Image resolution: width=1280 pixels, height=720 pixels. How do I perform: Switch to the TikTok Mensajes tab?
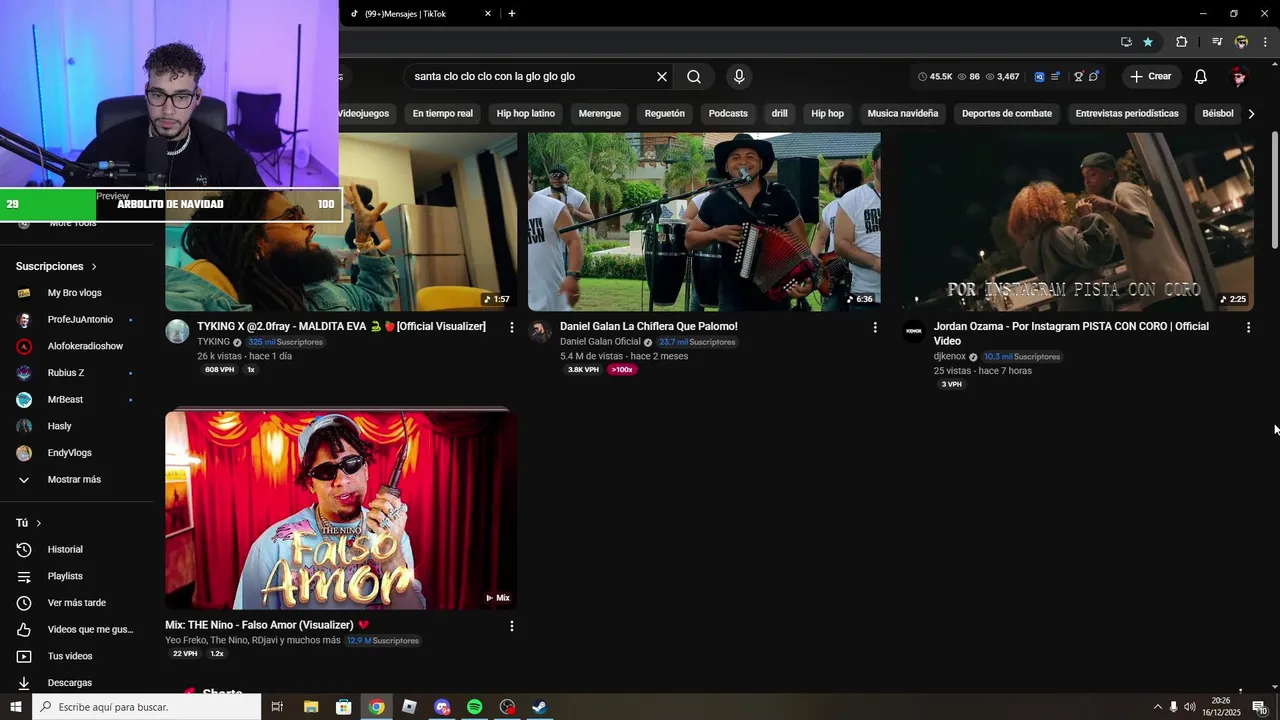click(418, 14)
